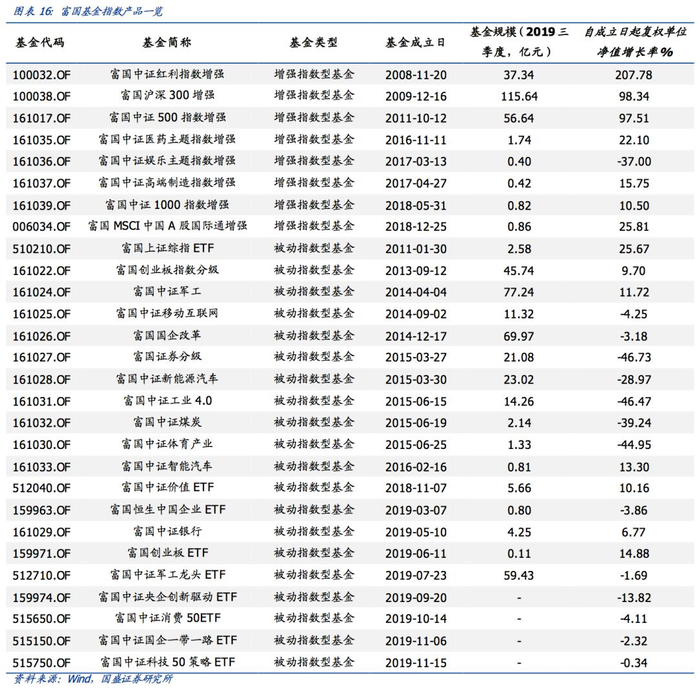This screenshot has width=700, height=689.
Task: Select fund code 100032.OF cell
Action: coord(42,75)
